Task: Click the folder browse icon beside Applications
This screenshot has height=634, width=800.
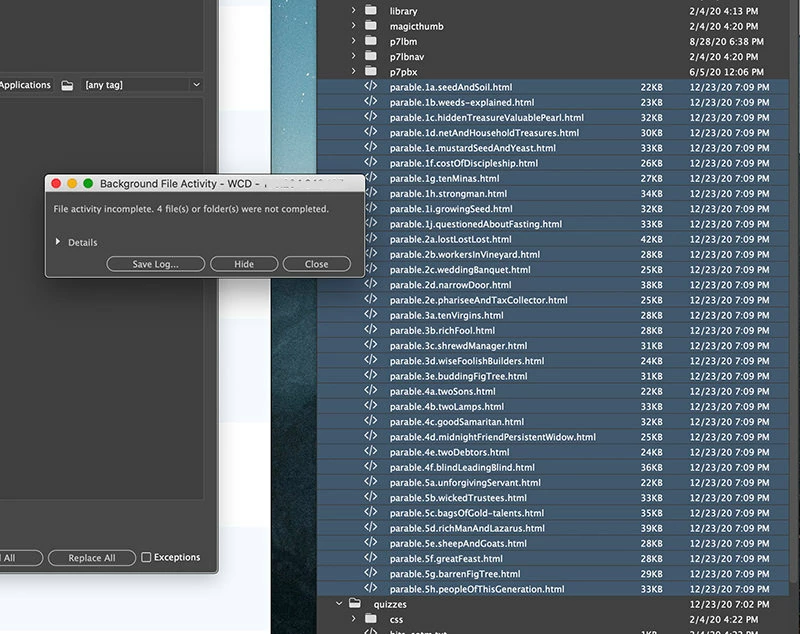Action: [x=67, y=85]
